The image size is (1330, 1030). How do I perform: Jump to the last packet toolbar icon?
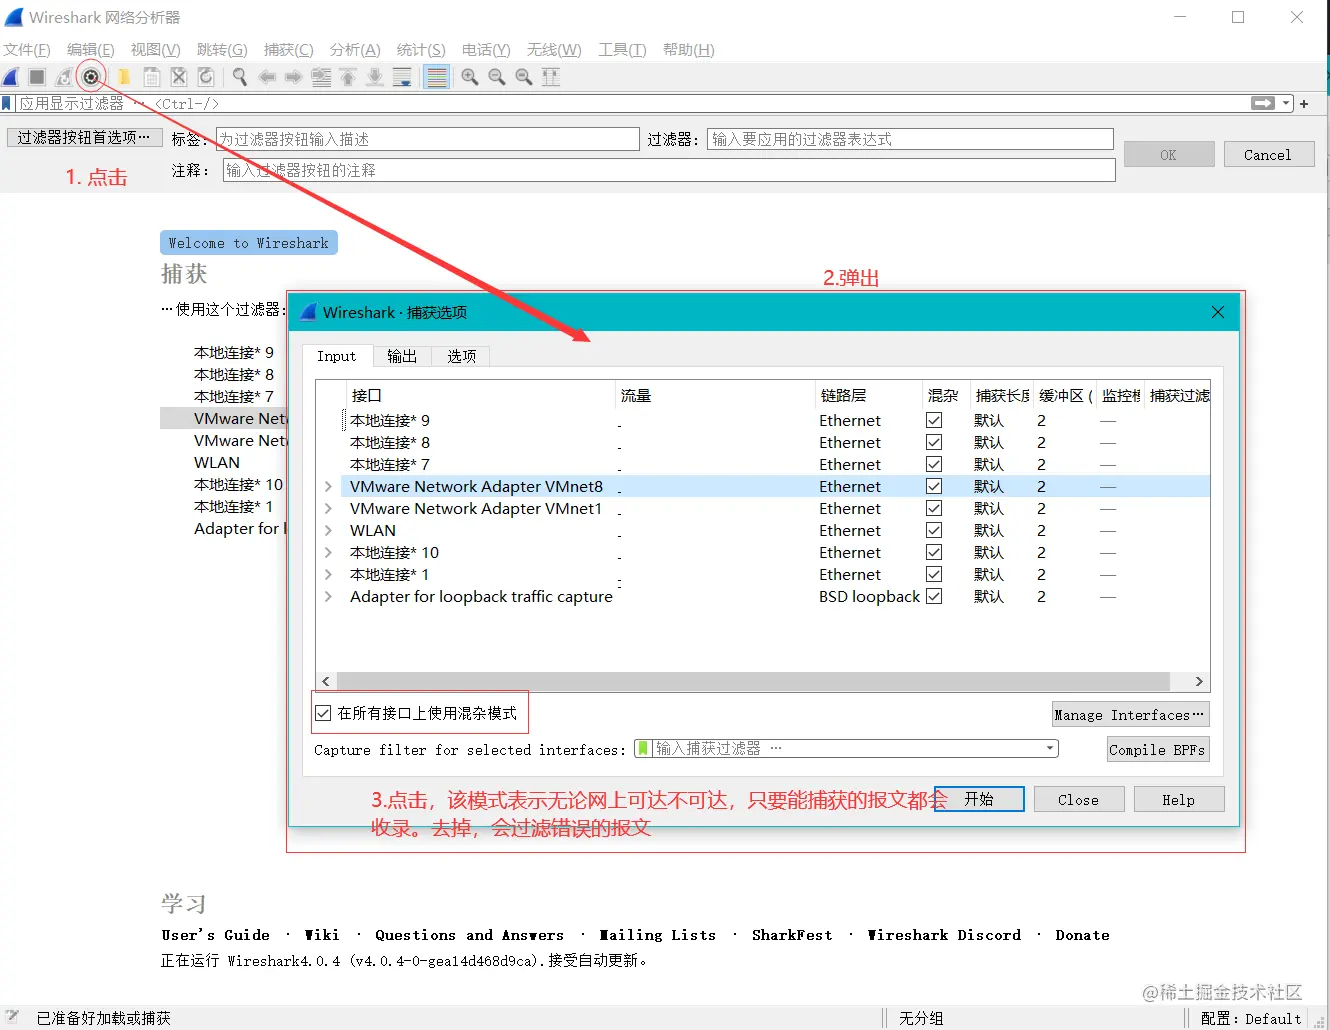coord(375,77)
